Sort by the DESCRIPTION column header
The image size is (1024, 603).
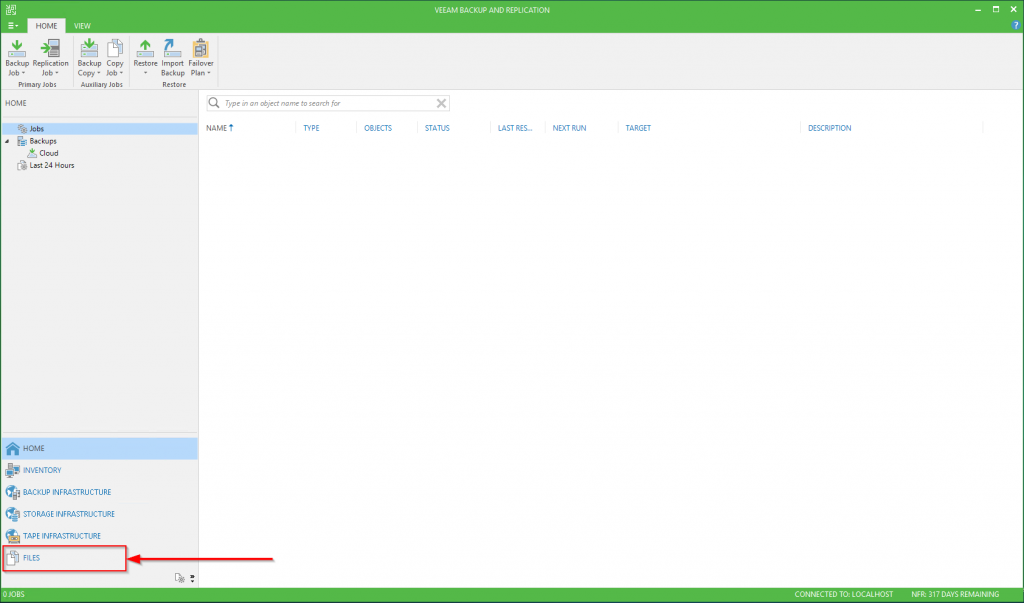[x=829, y=128]
